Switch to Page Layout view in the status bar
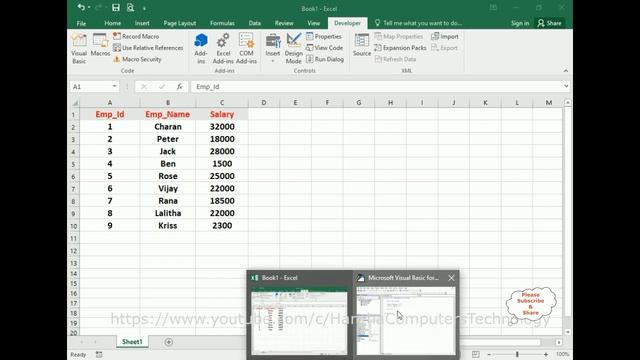 [476, 354]
